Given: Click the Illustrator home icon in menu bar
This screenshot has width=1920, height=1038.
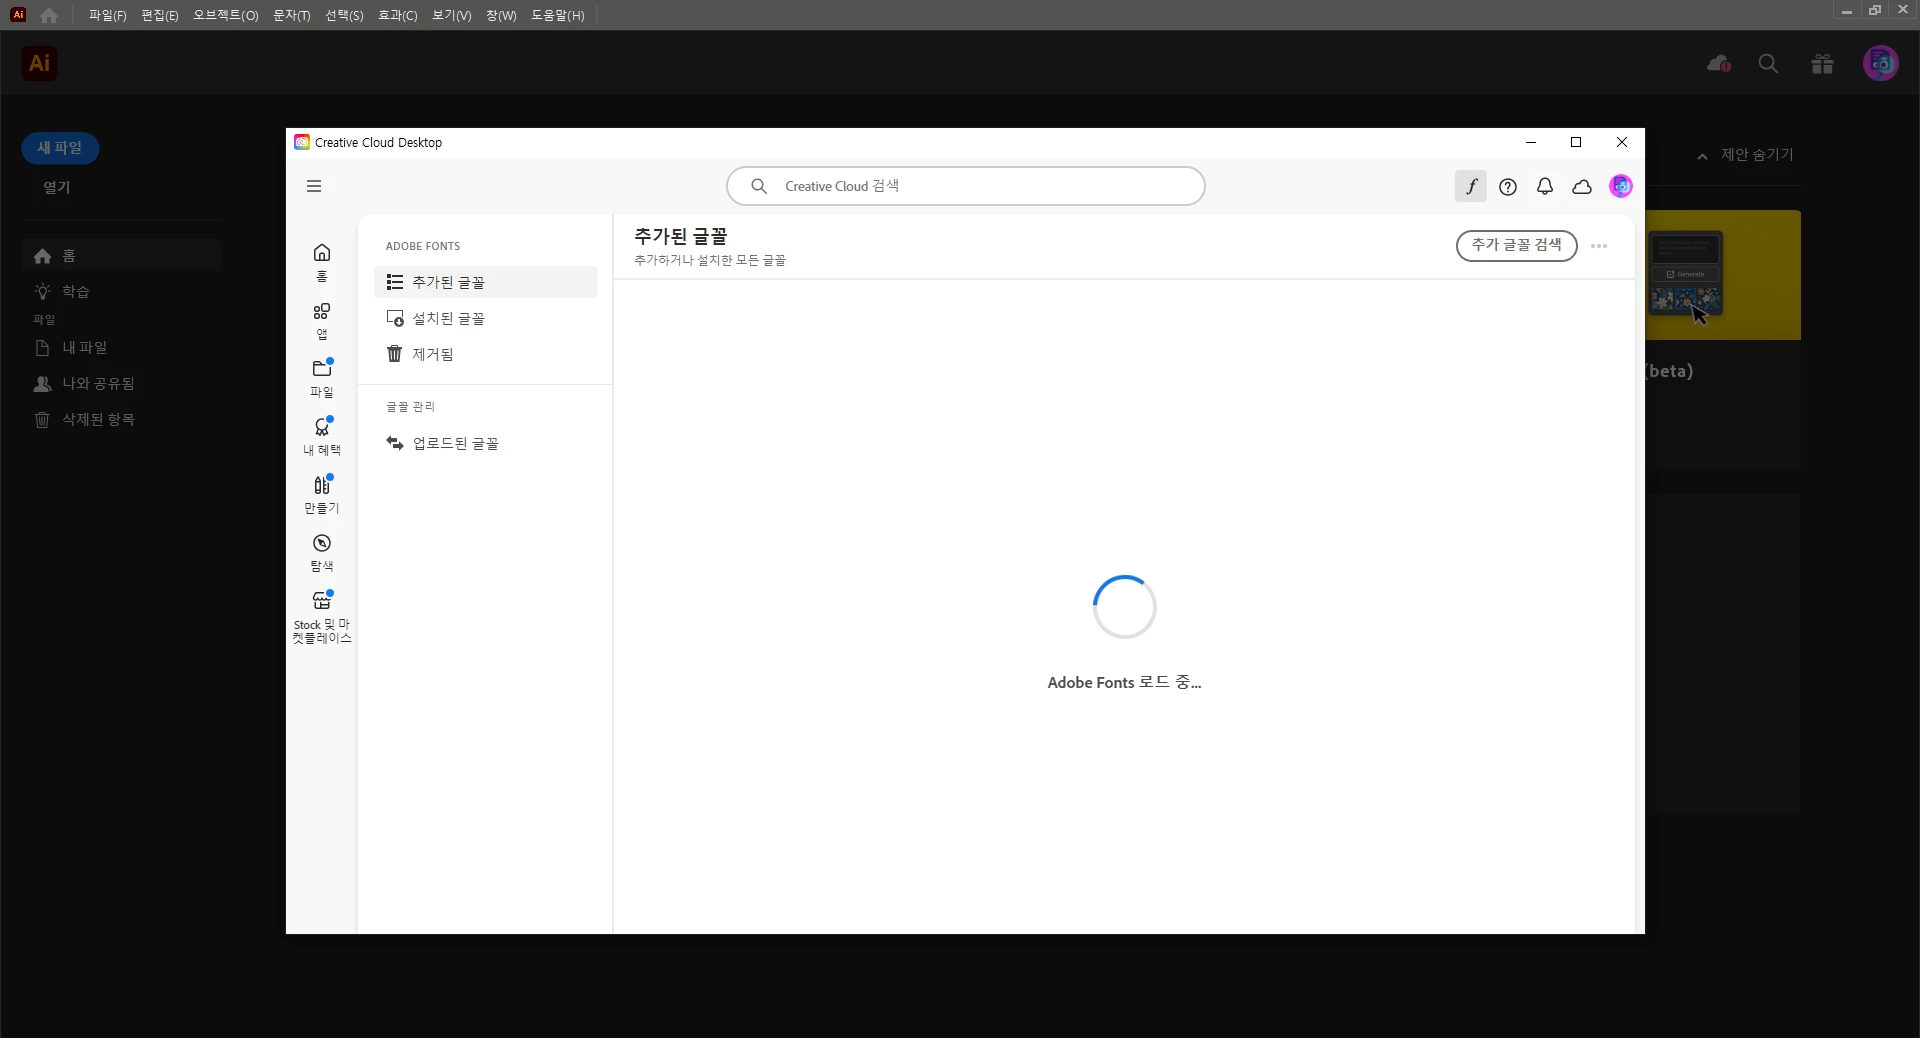Looking at the screenshot, I should click(49, 15).
